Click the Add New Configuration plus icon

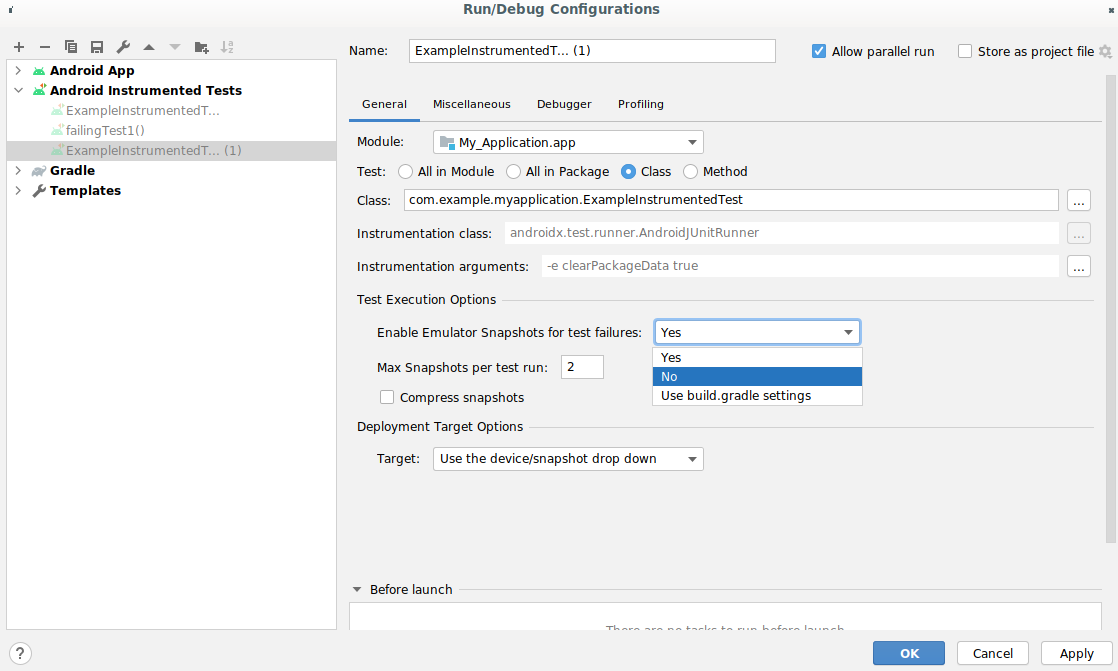click(x=19, y=47)
